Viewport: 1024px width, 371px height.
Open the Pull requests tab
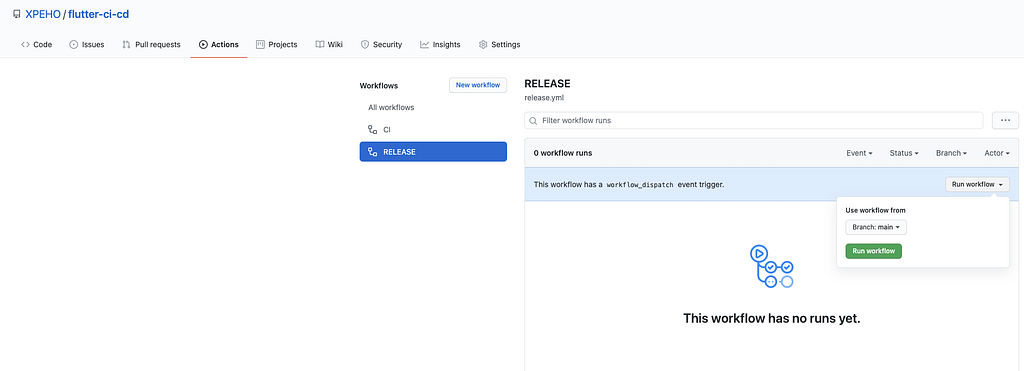coord(152,44)
